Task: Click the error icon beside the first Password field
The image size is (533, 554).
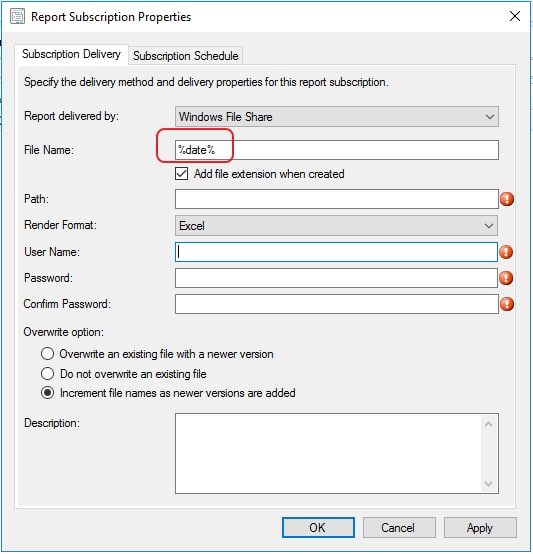Action: [506, 278]
